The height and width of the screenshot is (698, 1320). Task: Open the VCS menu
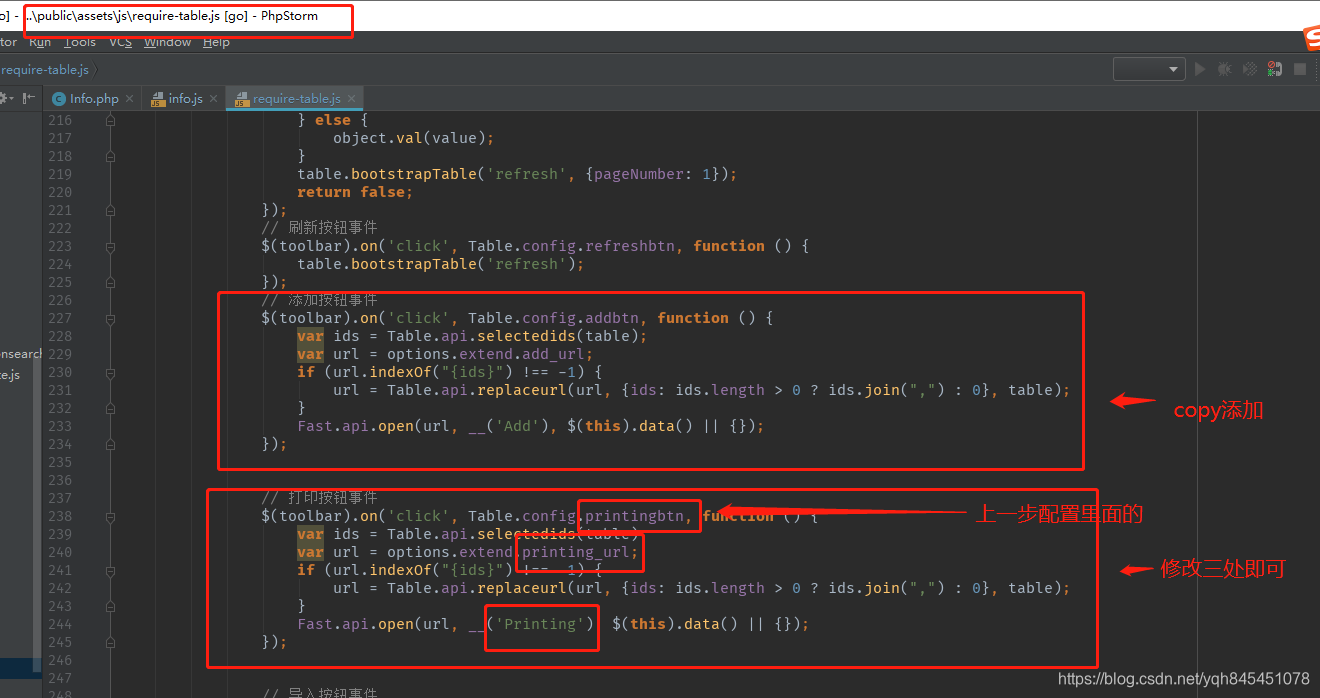[x=120, y=42]
